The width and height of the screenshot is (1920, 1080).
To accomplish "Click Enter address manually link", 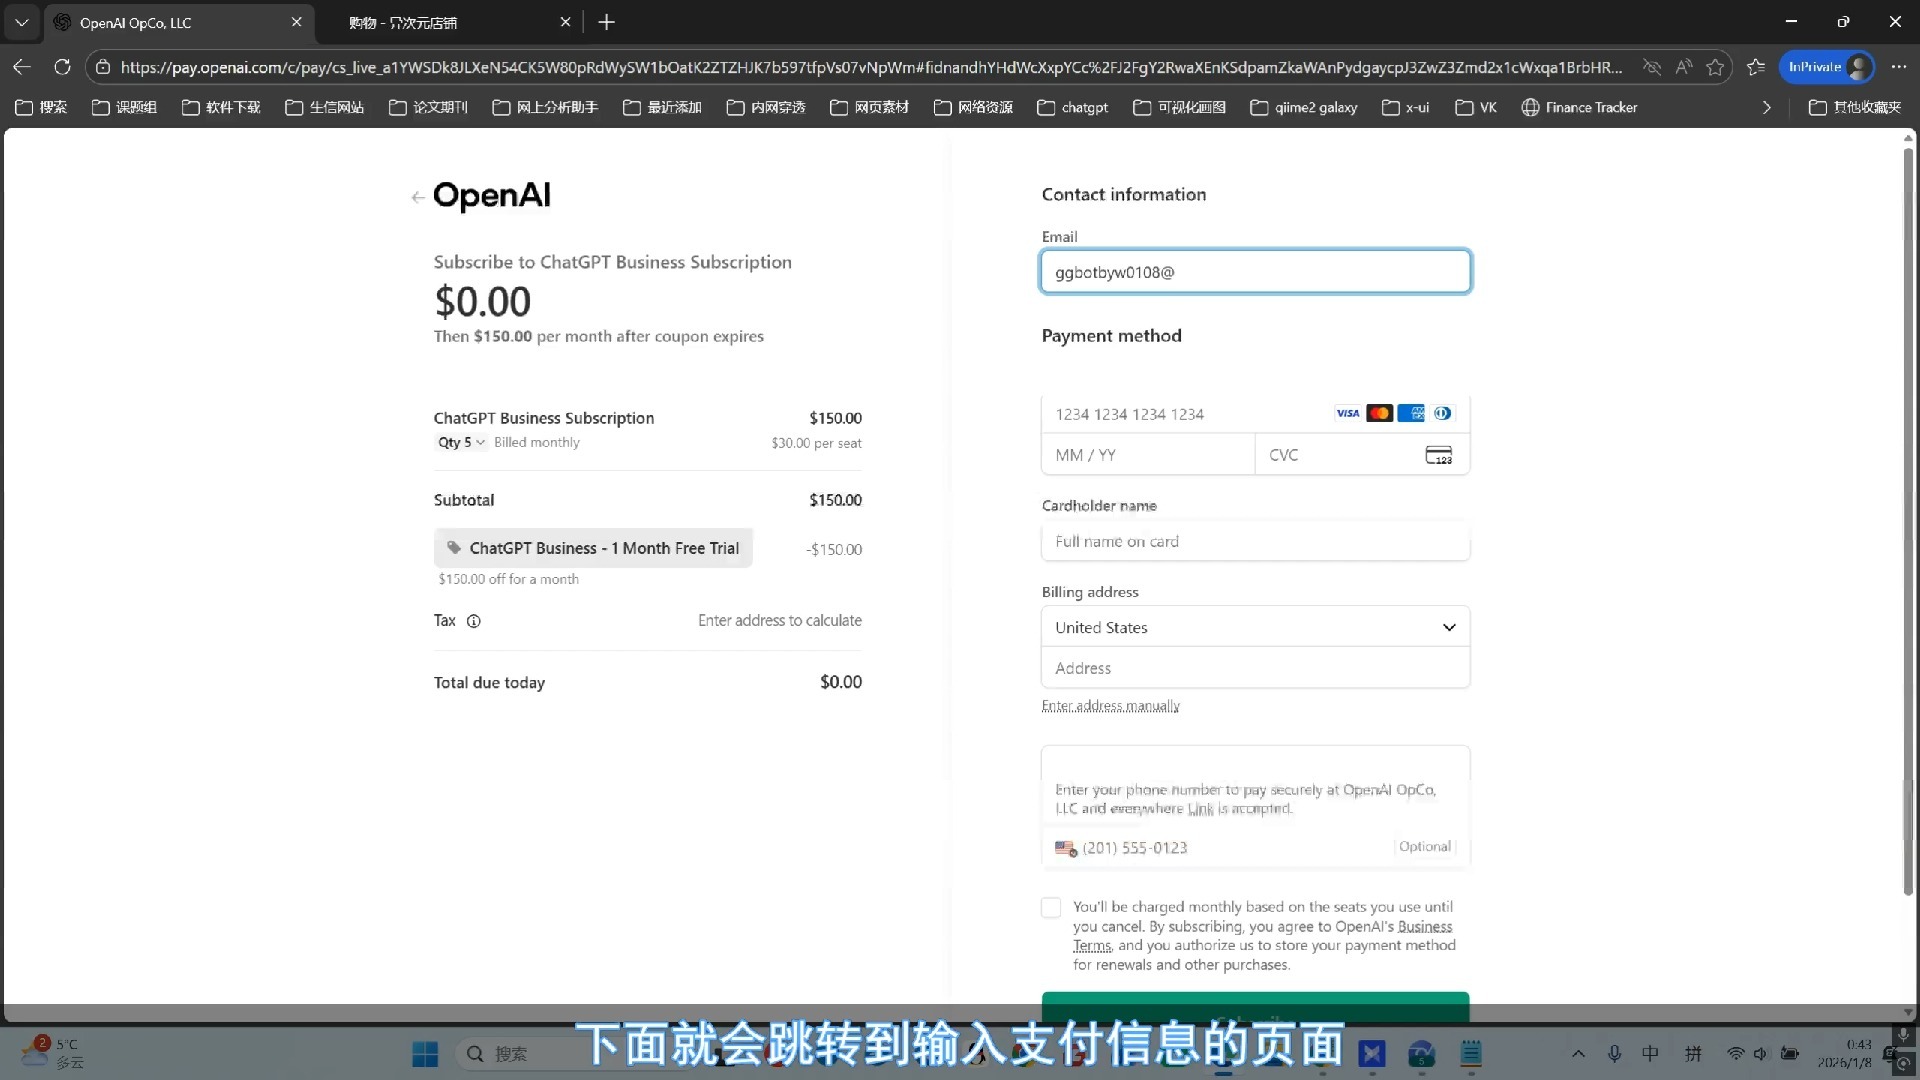I will 1110,706.
